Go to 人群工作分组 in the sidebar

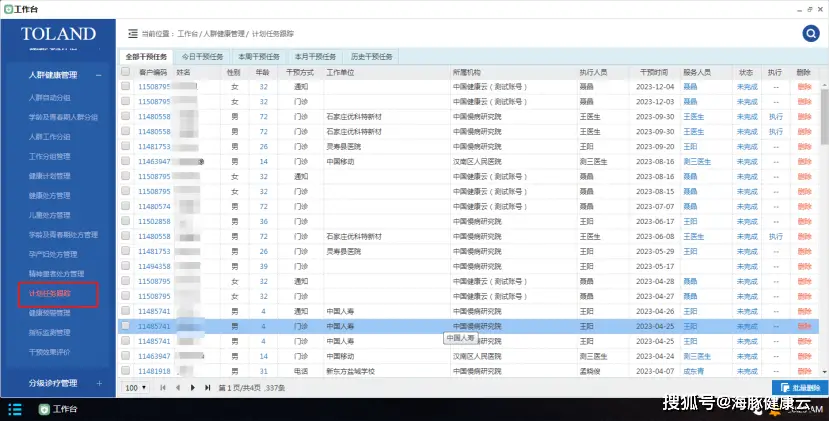click(x=50, y=137)
